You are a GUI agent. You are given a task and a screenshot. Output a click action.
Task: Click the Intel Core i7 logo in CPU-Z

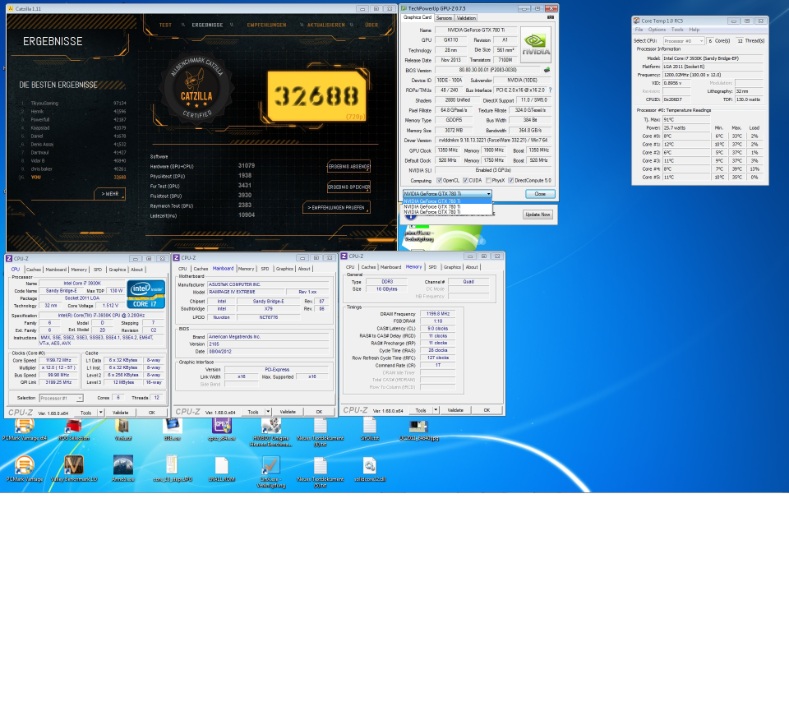click(146, 294)
